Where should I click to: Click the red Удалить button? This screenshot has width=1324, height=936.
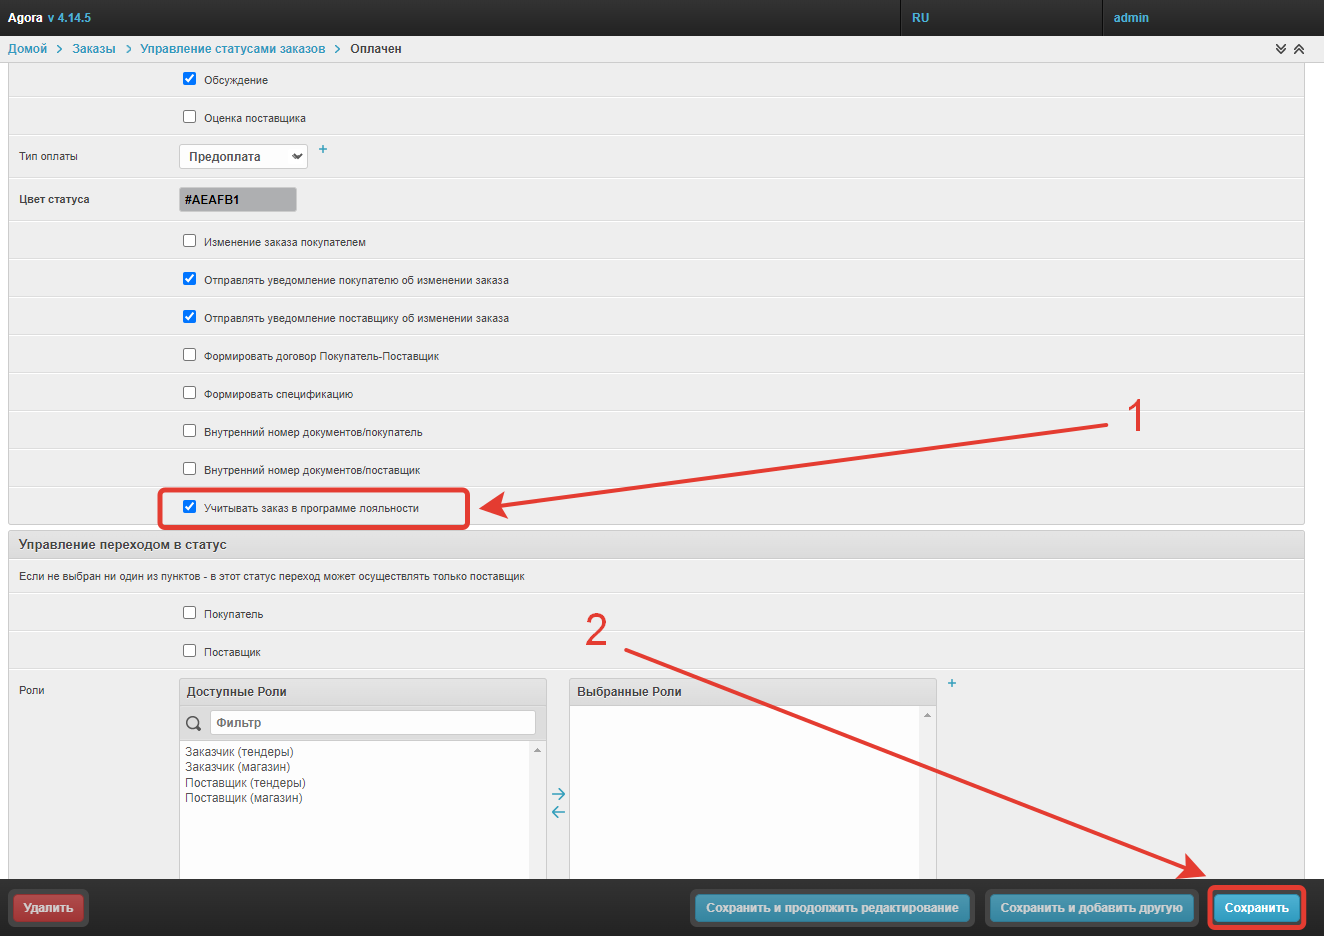click(48, 908)
